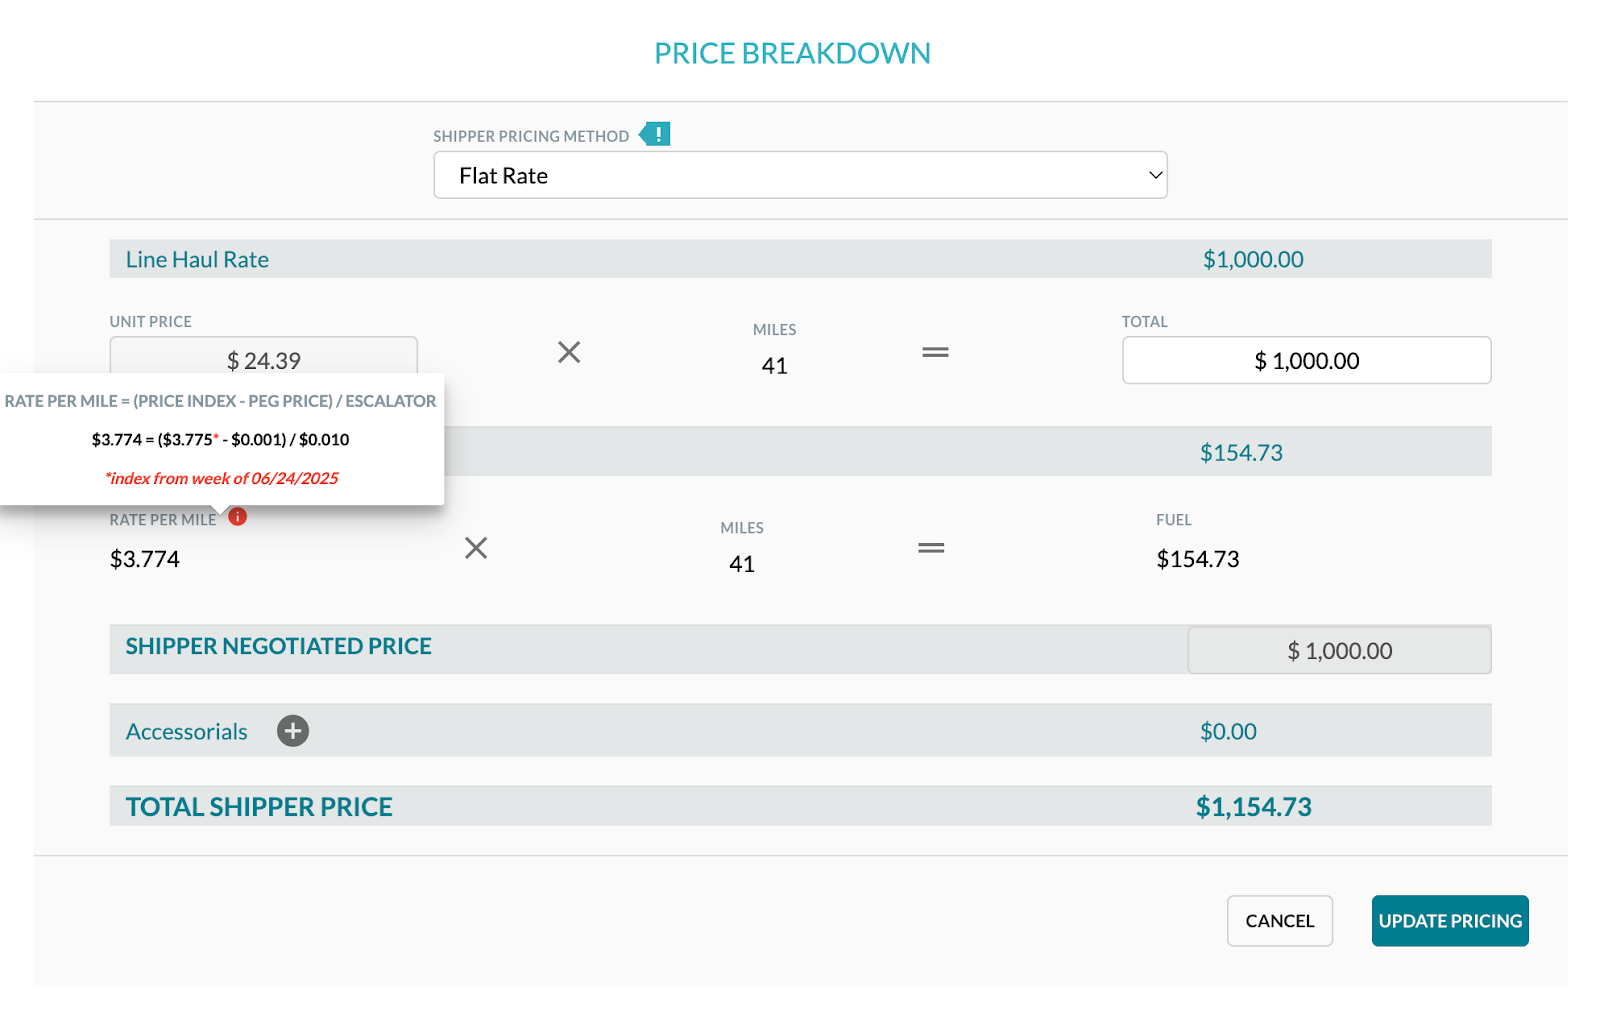
Task: Click the Shipper Negotiated Price field
Action: click(x=1339, y=651)
